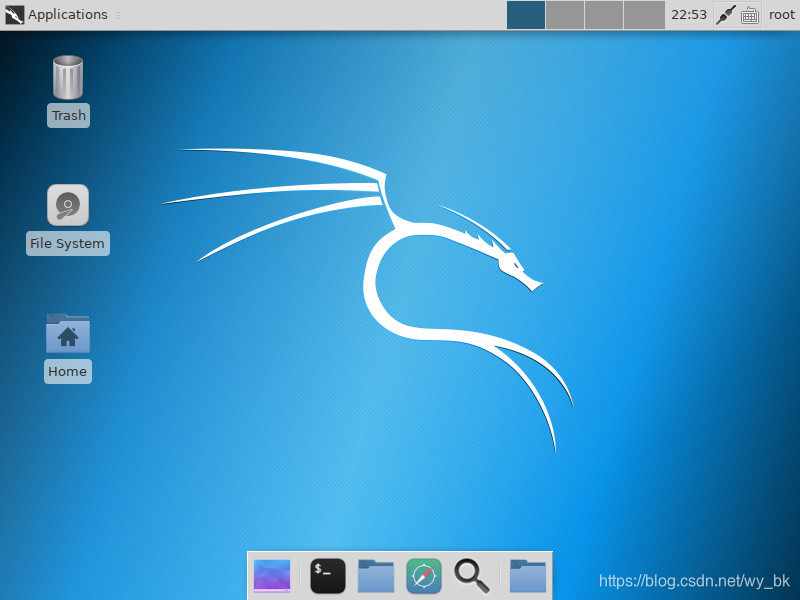Select the Home folder desktop icon
This screenshot has width=800, height=600.
(x=68, y=333)
